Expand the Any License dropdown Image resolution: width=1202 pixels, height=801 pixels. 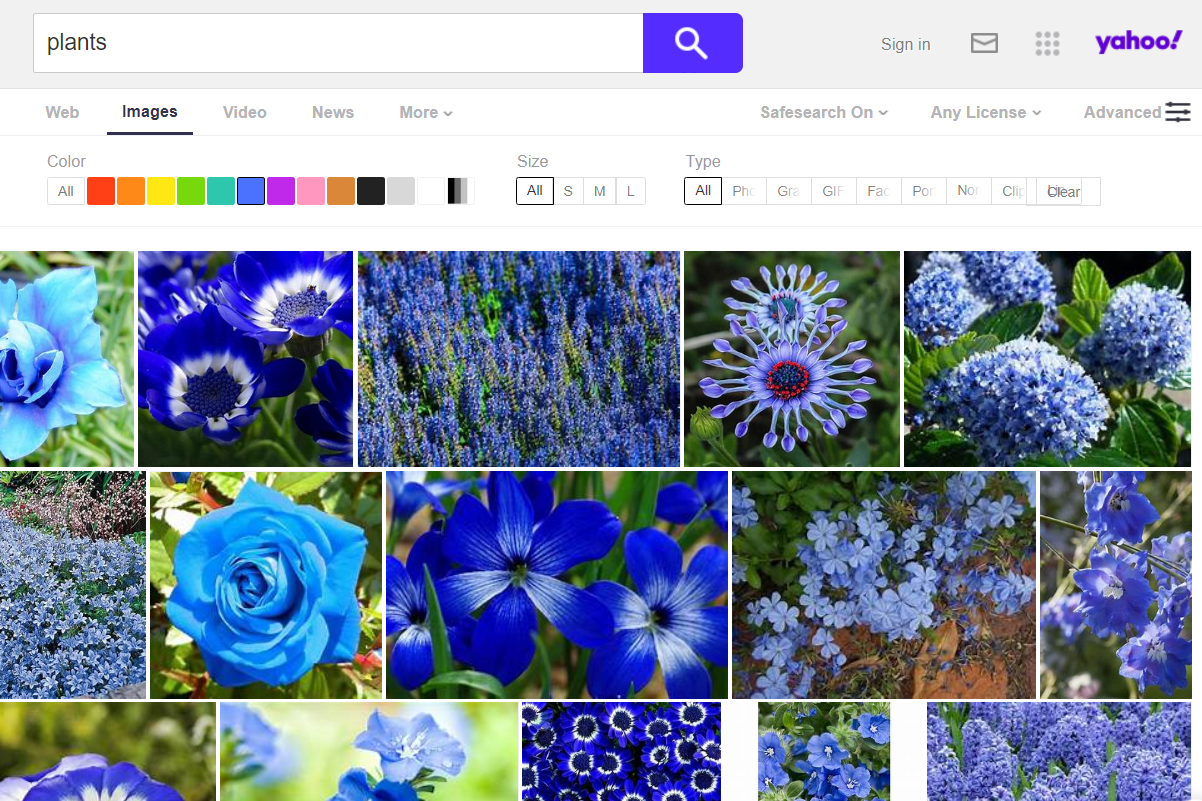pos(985,112)
